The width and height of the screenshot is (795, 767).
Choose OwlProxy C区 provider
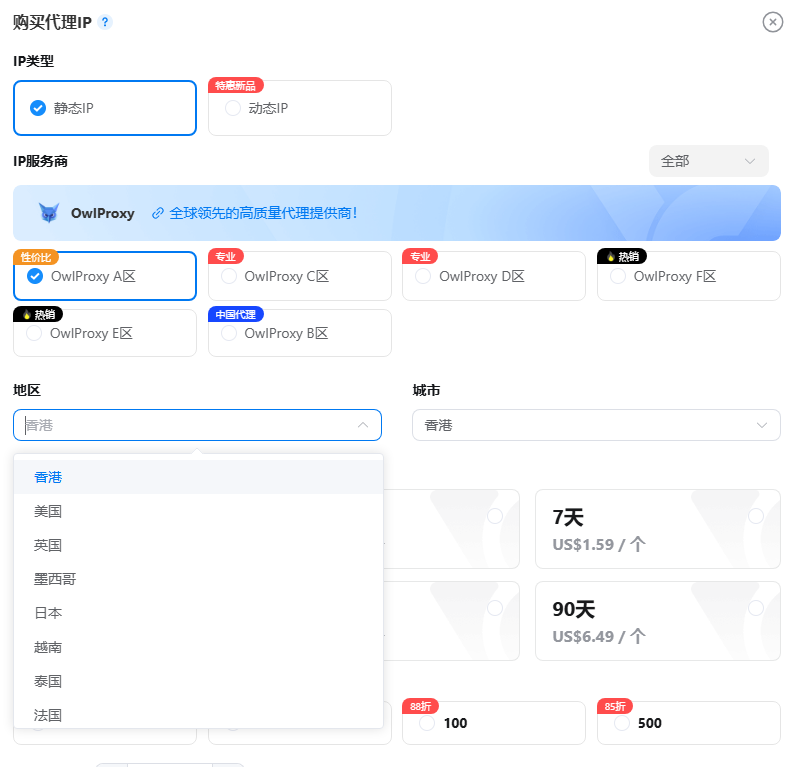point(299,276)
